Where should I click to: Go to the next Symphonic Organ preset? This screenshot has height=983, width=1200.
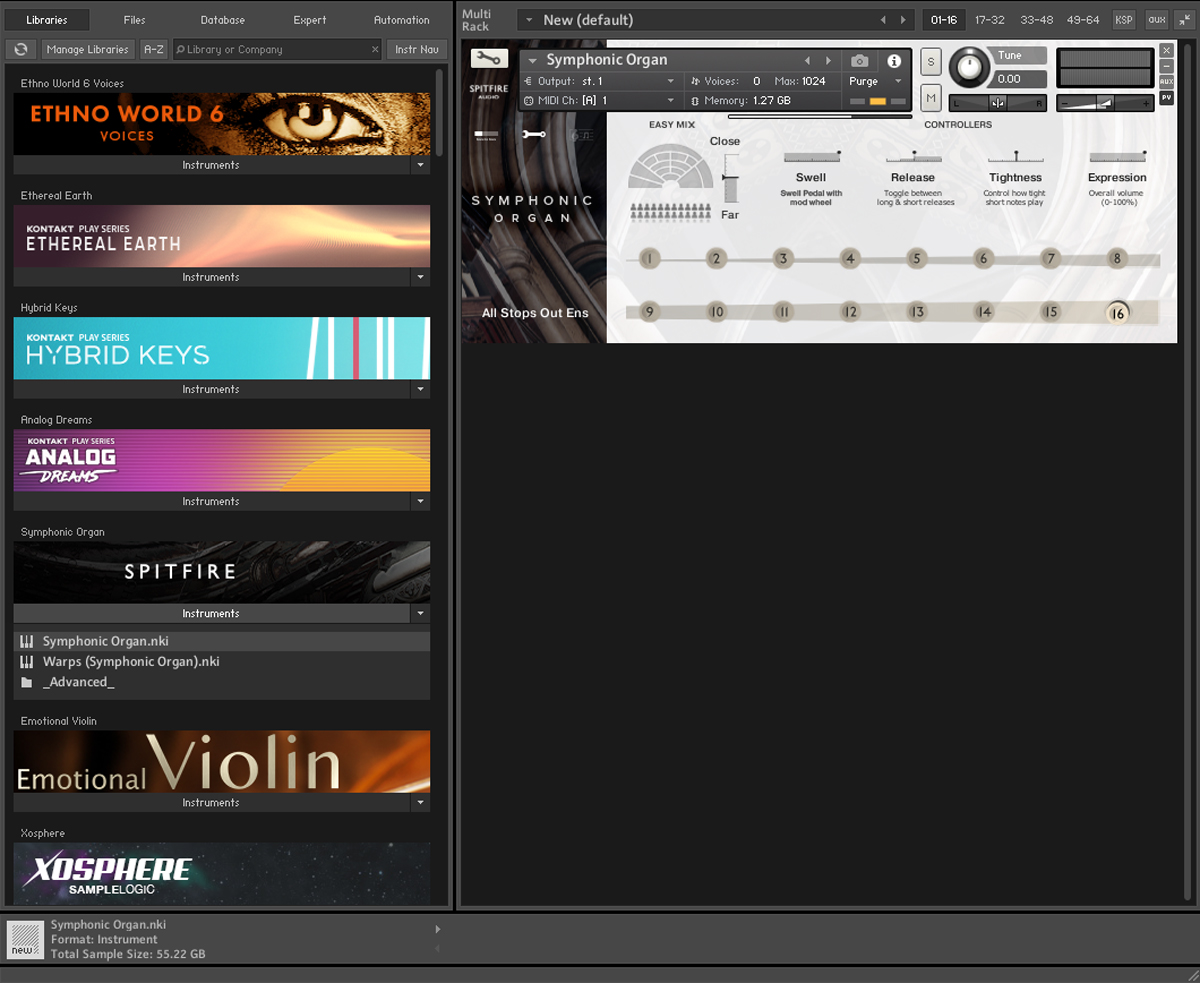(x=828, y=61)
